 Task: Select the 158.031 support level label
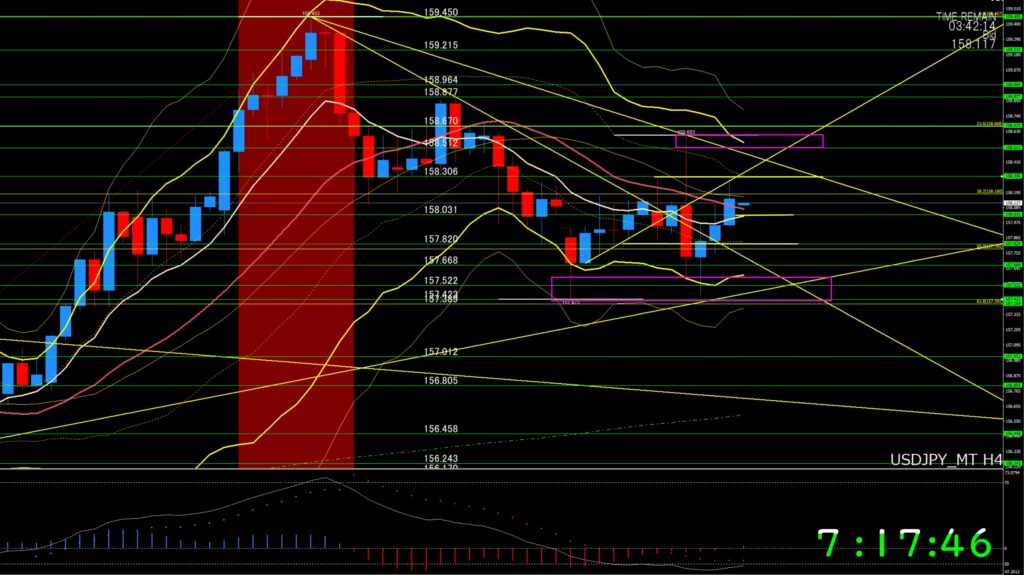point(441,210)
